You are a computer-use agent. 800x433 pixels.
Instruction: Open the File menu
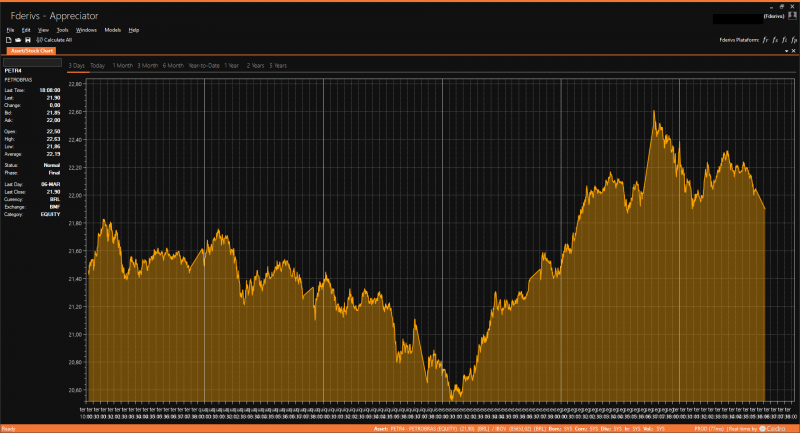point(10,30)
